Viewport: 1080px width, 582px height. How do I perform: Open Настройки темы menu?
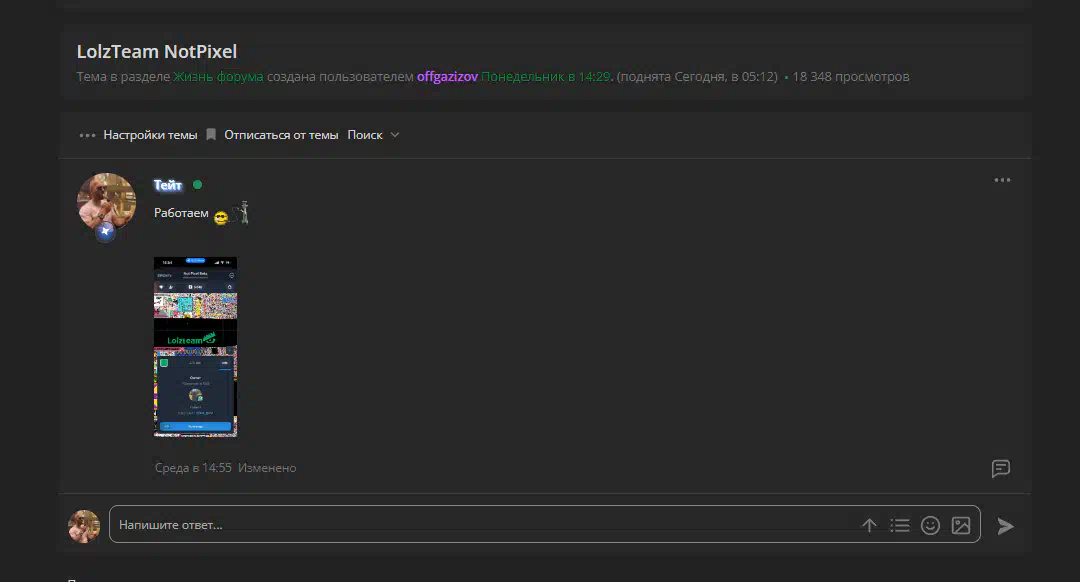click(150, 135)
